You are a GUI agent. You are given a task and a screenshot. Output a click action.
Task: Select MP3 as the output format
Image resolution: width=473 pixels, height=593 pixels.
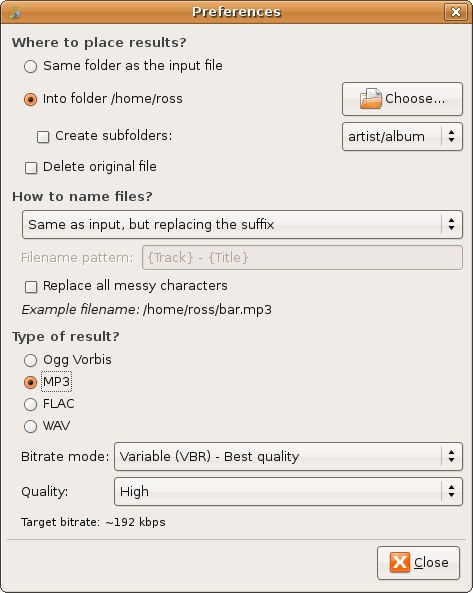click(x=31, y=382)
